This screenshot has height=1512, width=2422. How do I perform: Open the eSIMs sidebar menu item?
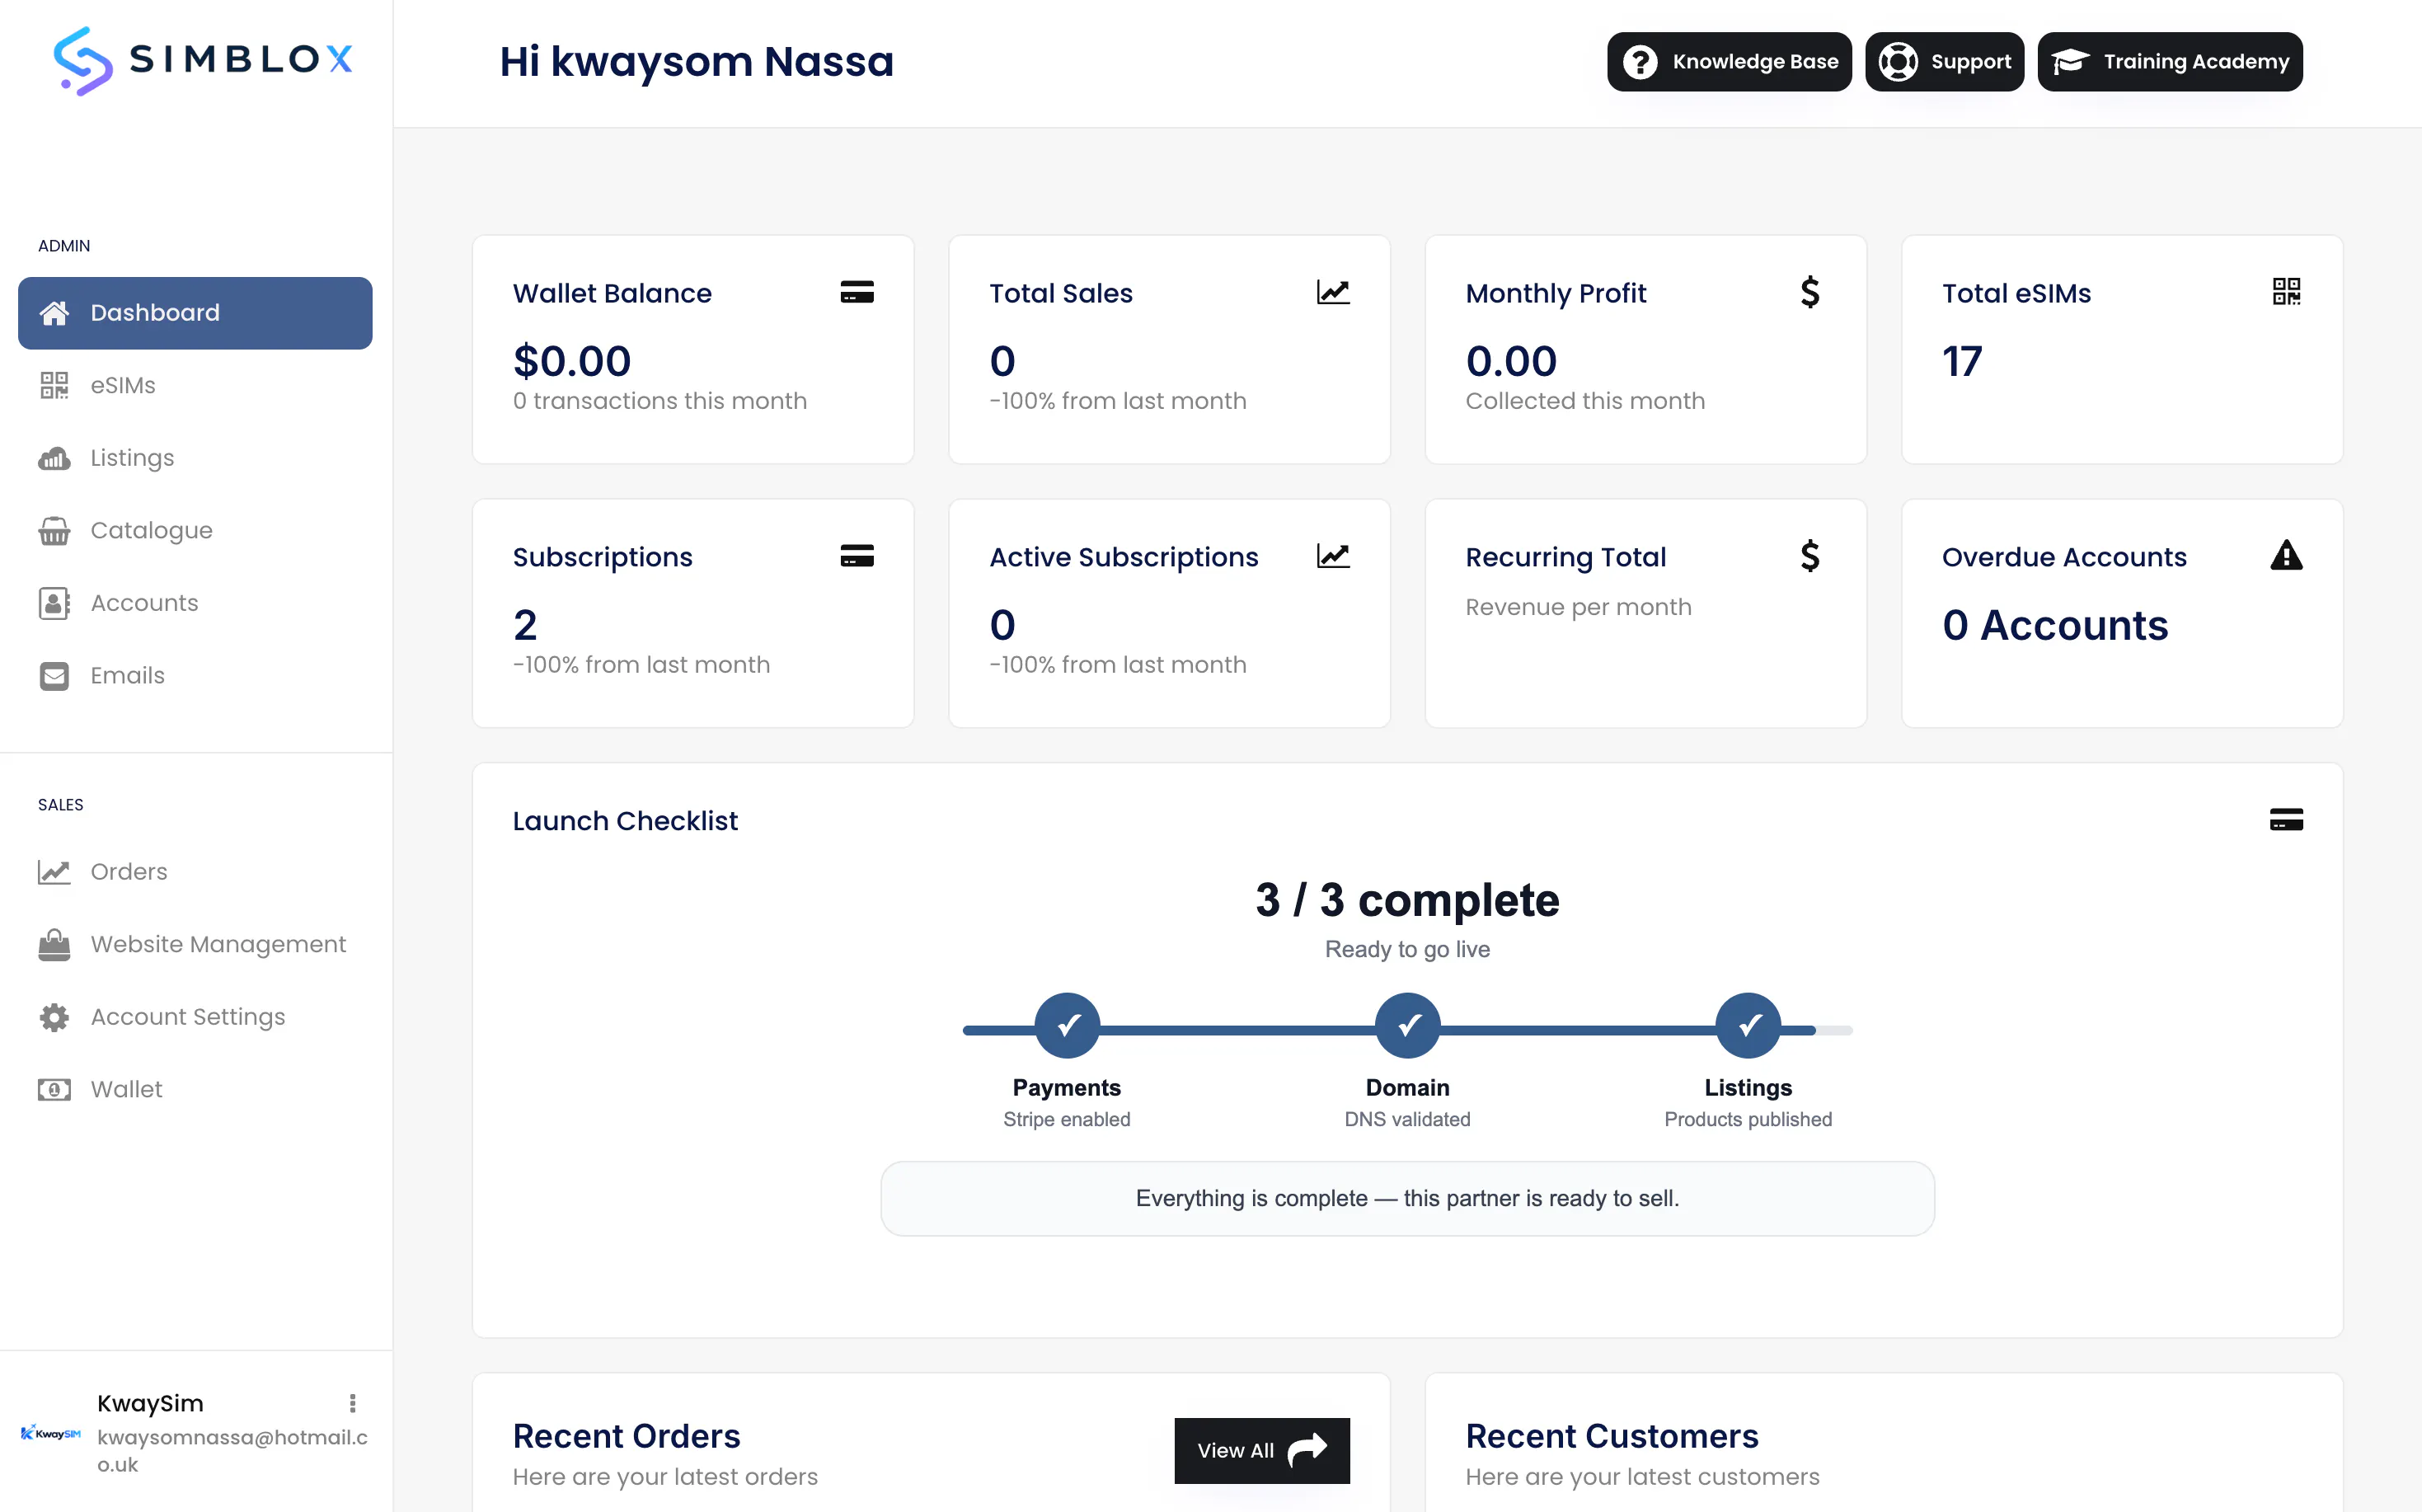195,385
